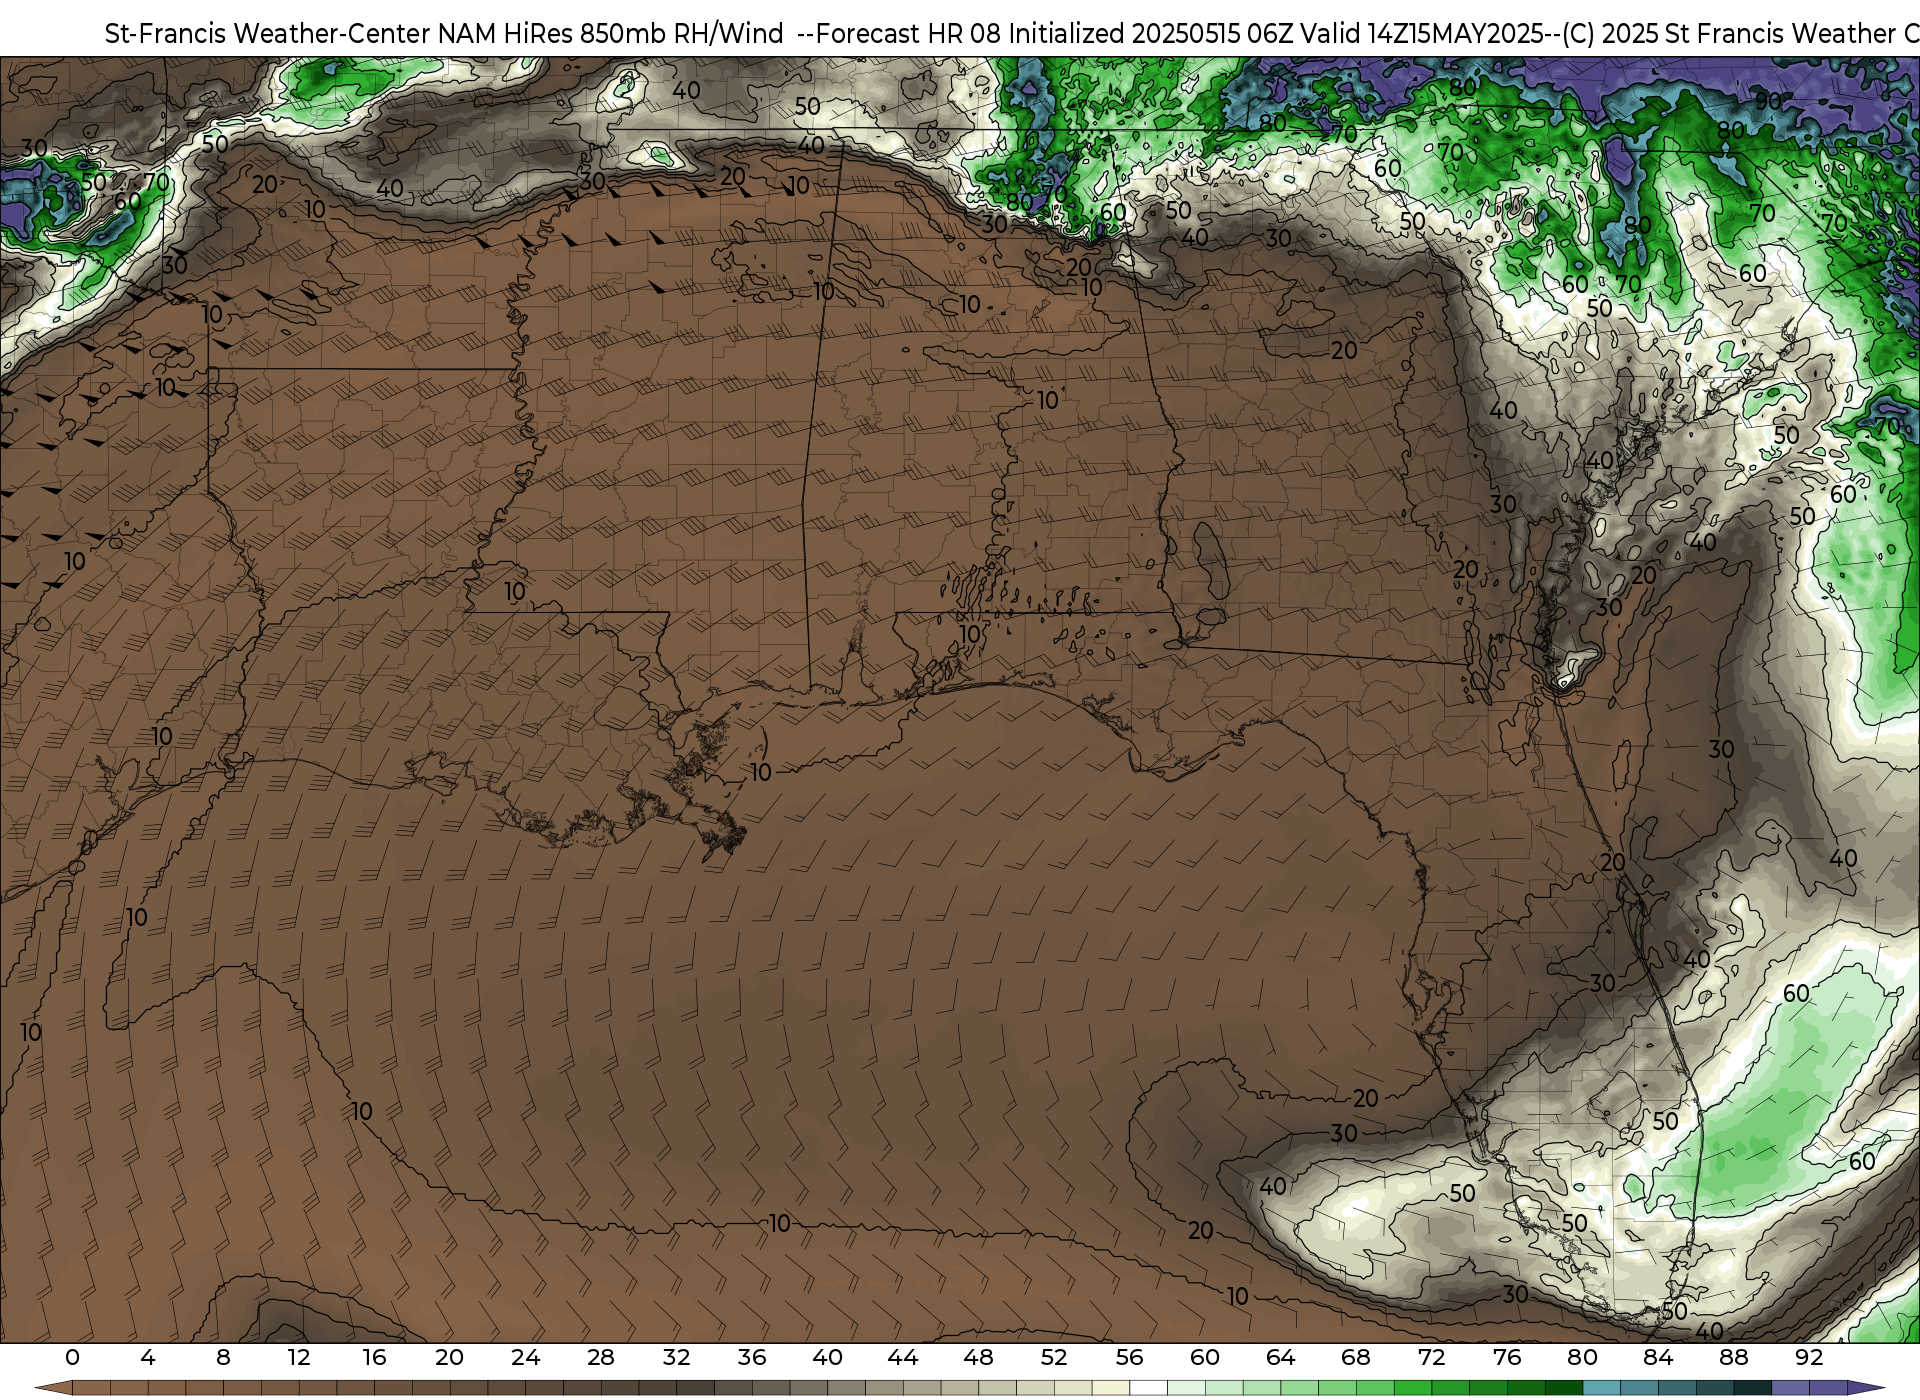Click the colorbar tick label "32"
Viewport: 1920px width, 1400px height.
[676, 1357]
